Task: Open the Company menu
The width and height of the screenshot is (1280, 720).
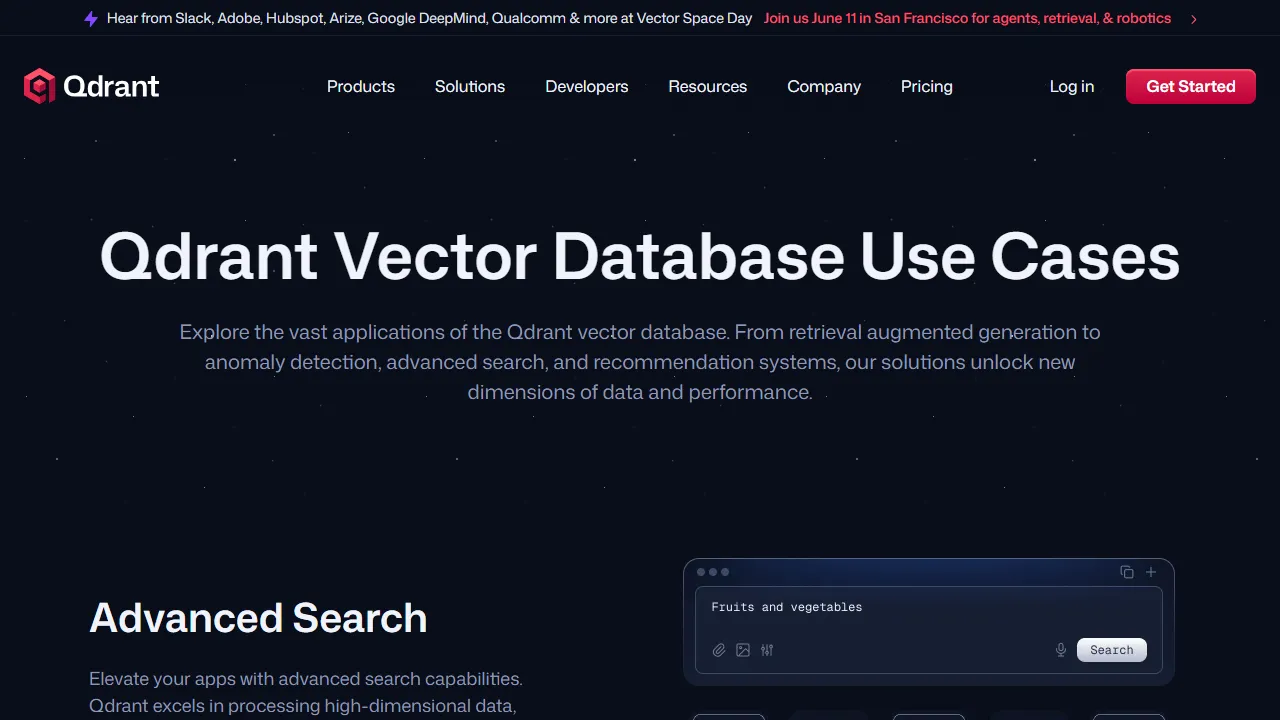Action: [824, 86]
